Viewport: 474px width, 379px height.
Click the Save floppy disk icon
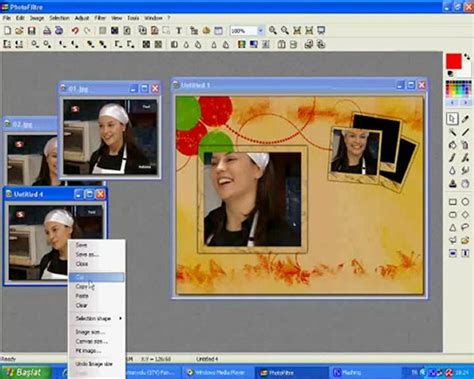click(x=32, y=31)
